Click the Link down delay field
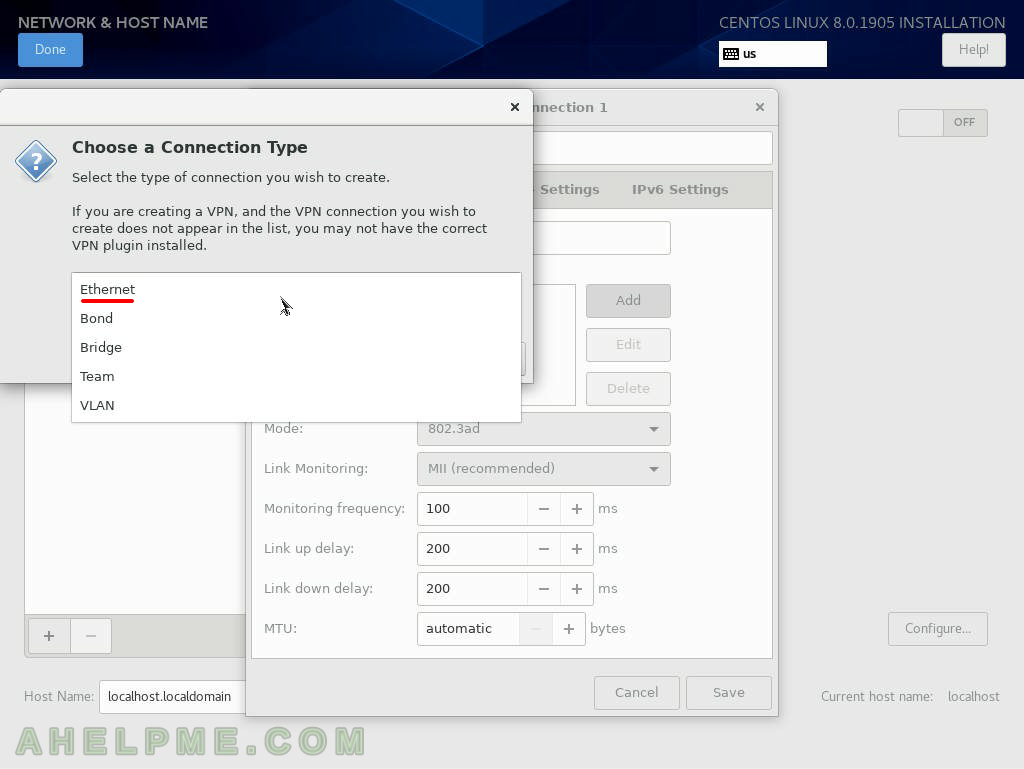1024x769 pixels. (x=472, y=588)
